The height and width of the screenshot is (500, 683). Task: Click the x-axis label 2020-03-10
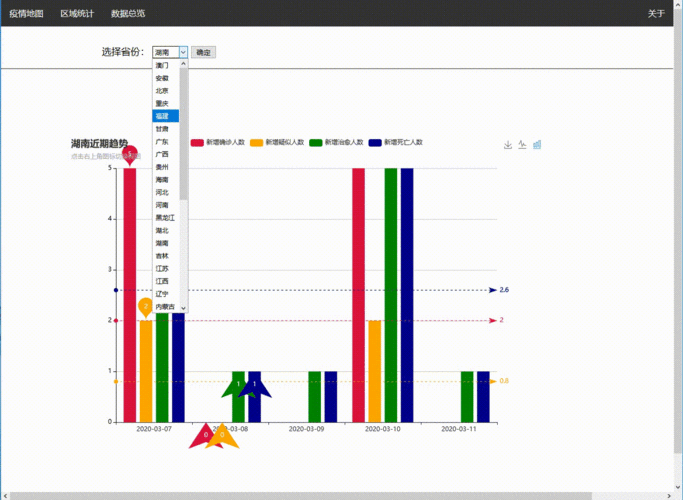[x=383, y=429]
